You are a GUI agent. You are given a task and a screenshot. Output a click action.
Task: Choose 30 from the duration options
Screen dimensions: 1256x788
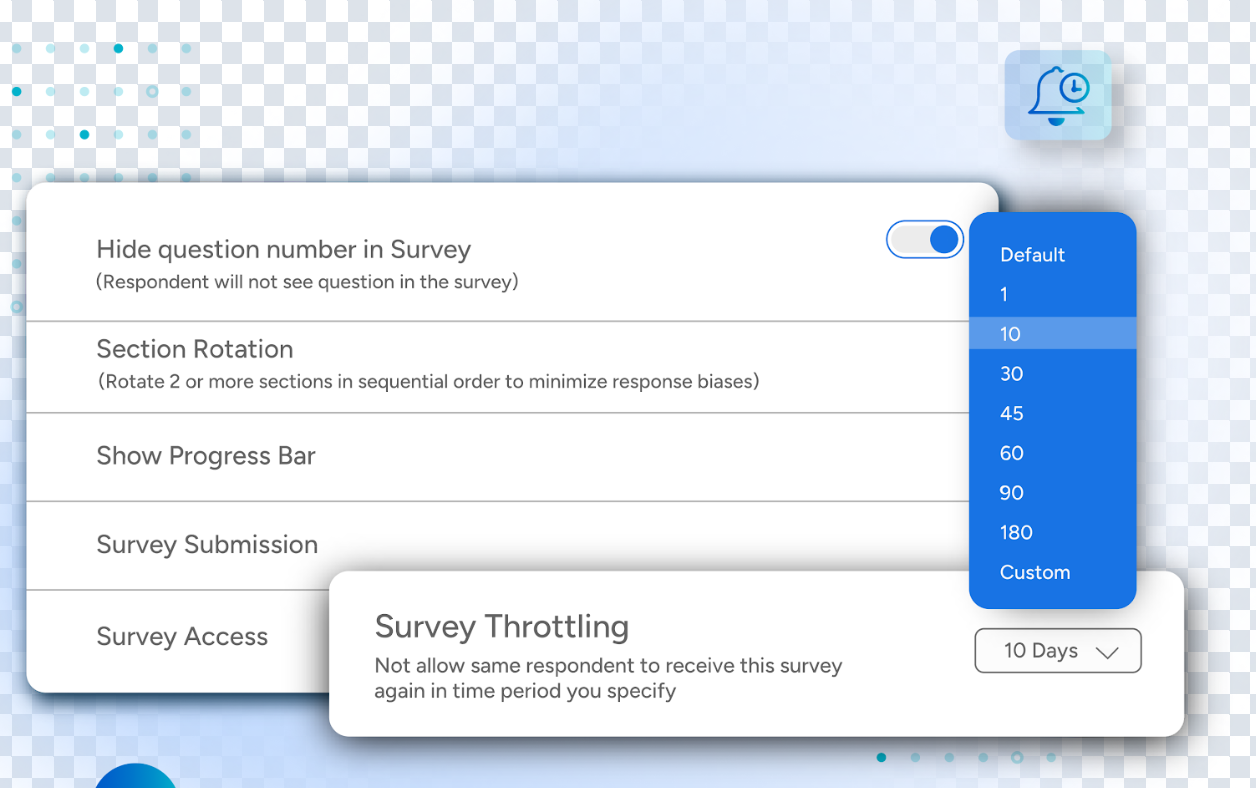pyautogui.click(x=1011, y=373)
